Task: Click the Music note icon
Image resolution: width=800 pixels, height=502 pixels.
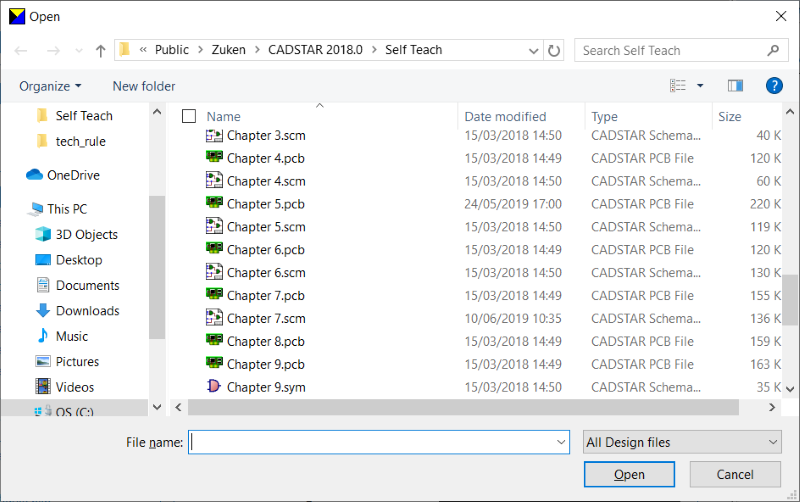Action: coord(43,336)
